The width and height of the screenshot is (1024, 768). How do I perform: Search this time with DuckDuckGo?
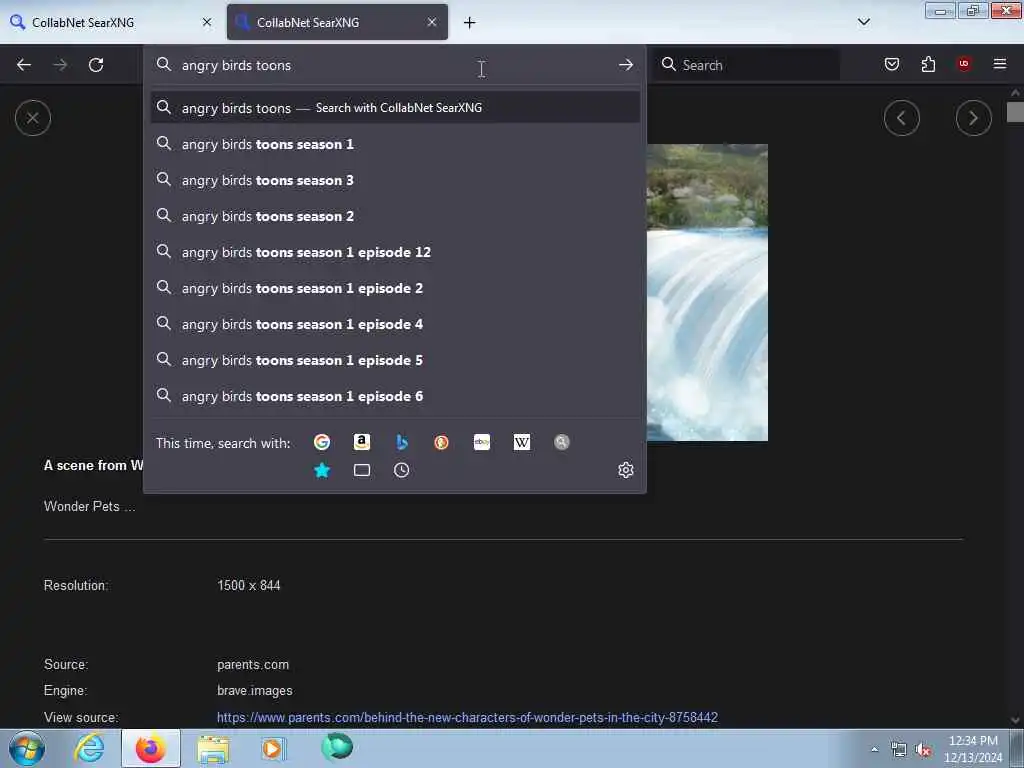(441, 442)
